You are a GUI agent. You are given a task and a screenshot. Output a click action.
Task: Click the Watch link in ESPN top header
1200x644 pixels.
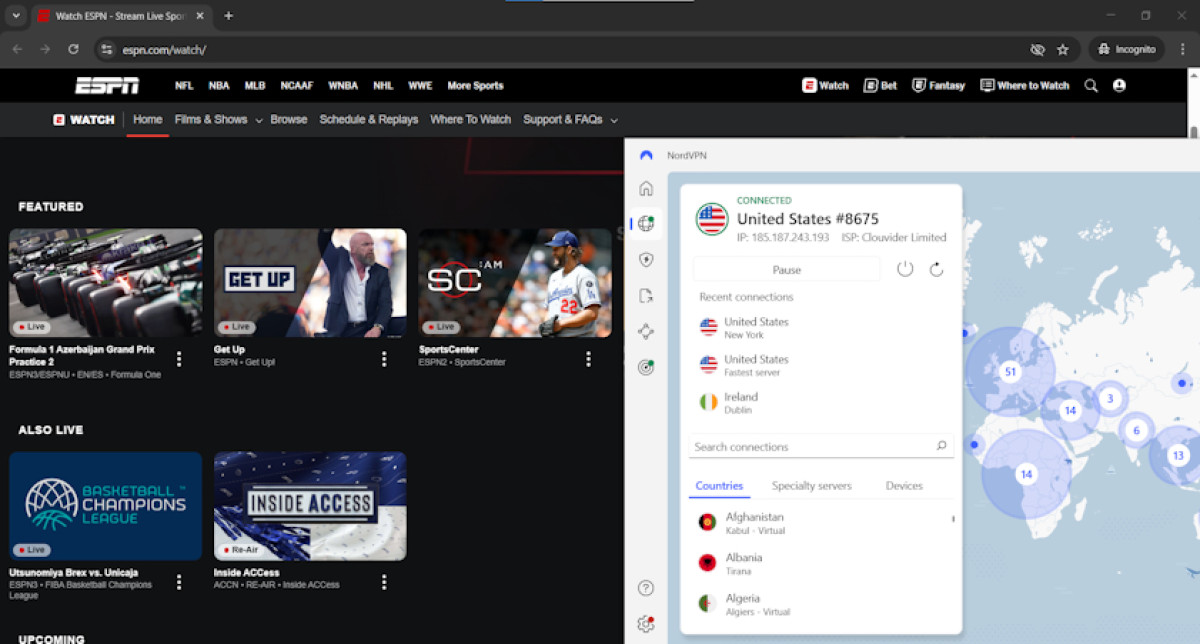(x=825, y=86)
